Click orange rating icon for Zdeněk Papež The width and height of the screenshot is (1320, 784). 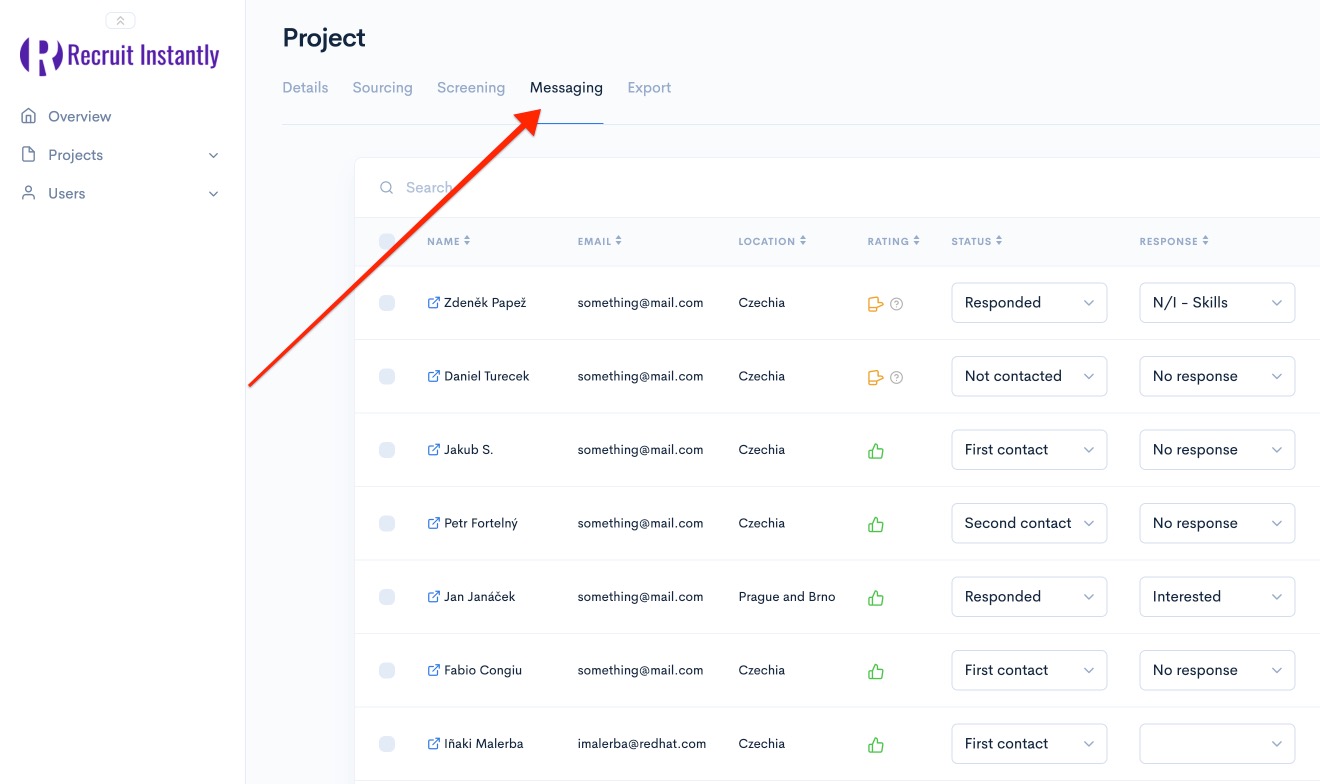click(x=876, y=304)
